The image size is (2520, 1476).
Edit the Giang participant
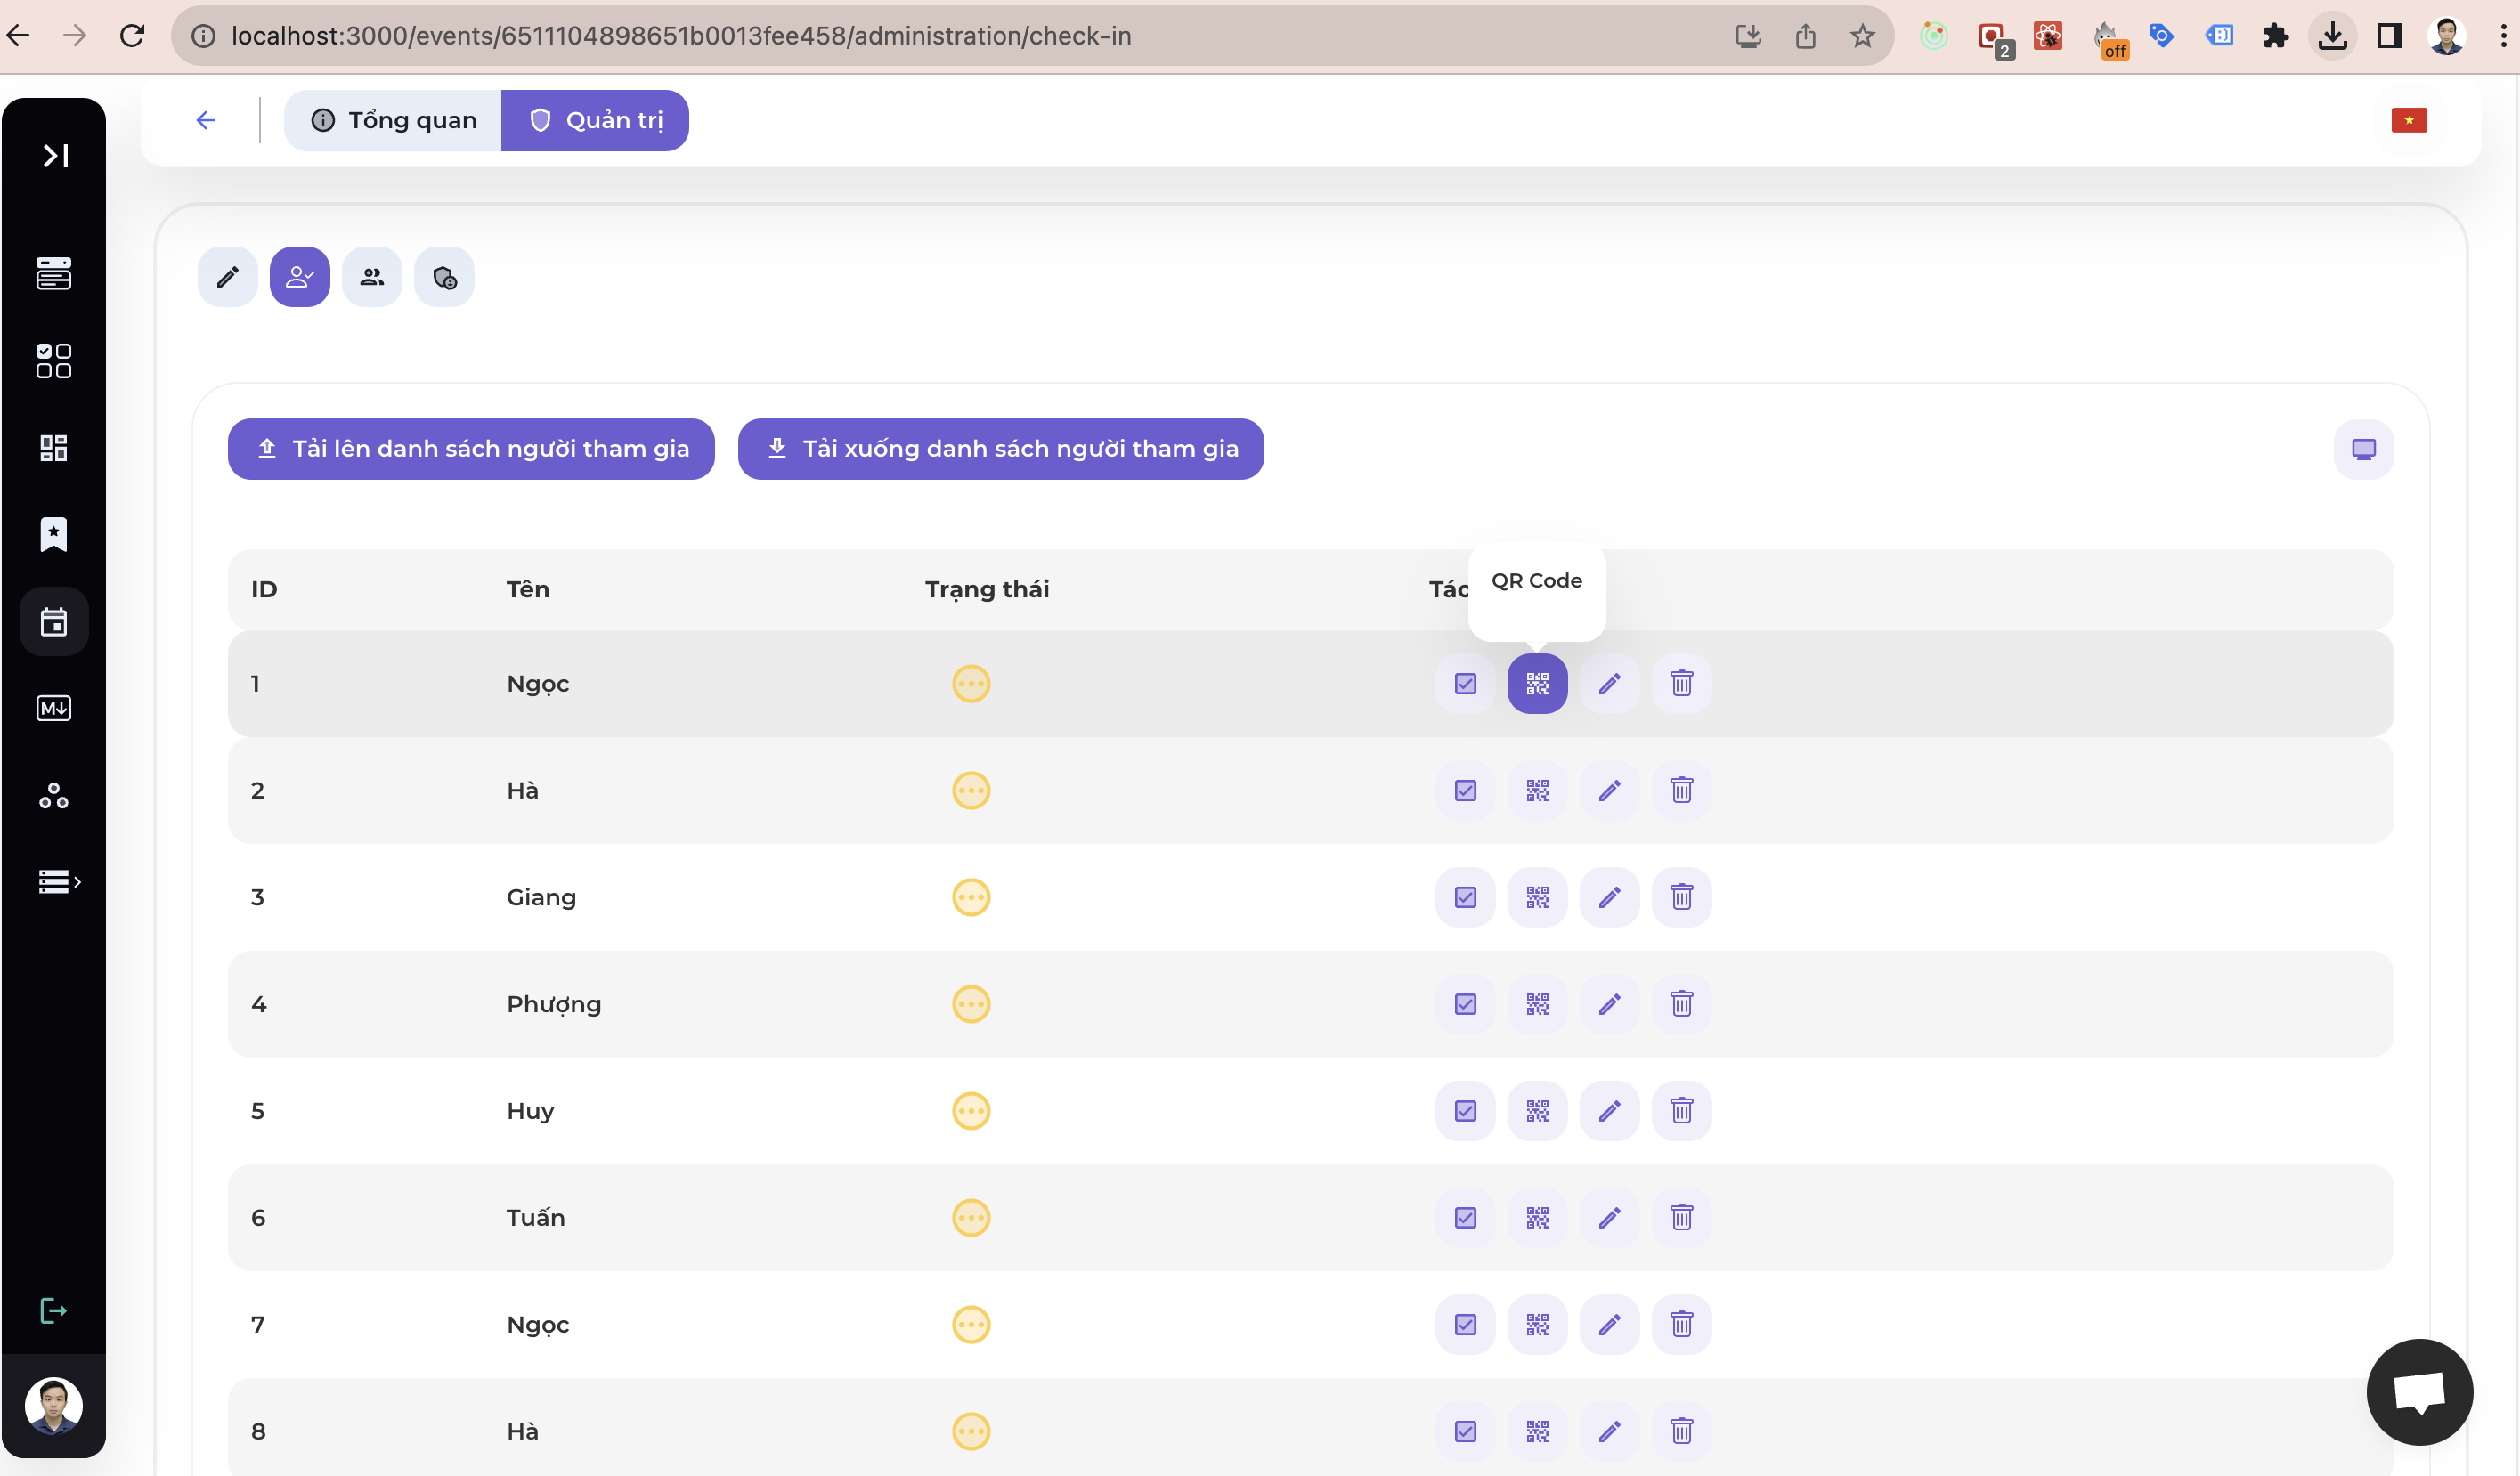tap(1609, 897)
